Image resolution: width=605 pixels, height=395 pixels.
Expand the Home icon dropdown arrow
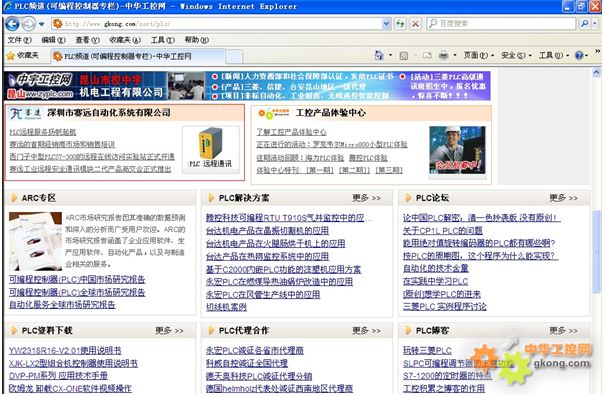click(390, 56)
